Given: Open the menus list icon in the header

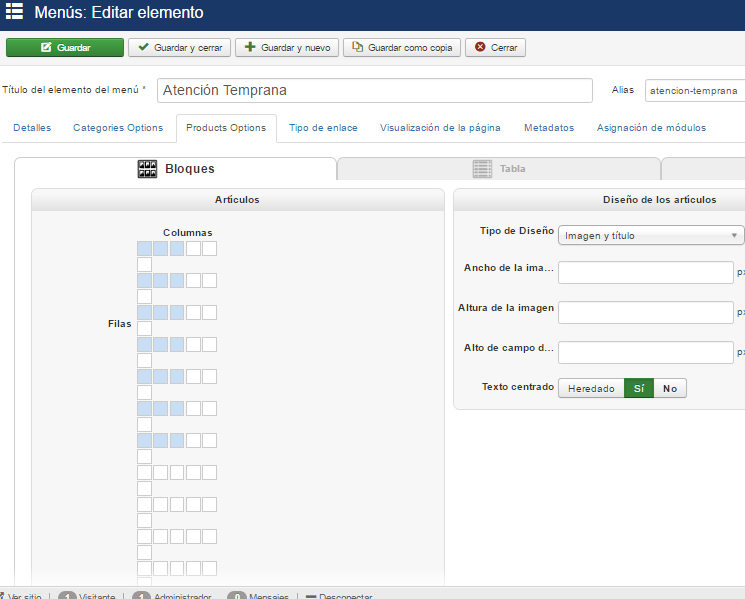Looking at the screenshot, I should 14,11.
